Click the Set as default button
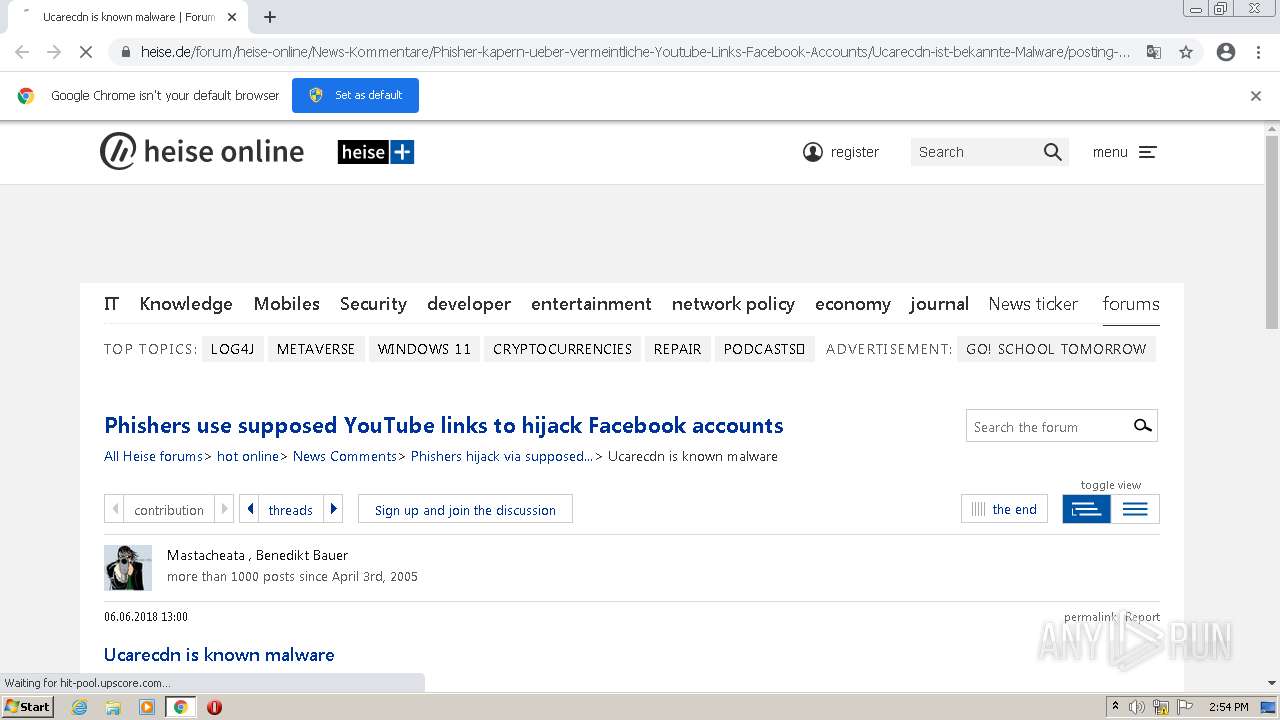The width and height of the screenshot is (1280, 720). click(355, 95)
